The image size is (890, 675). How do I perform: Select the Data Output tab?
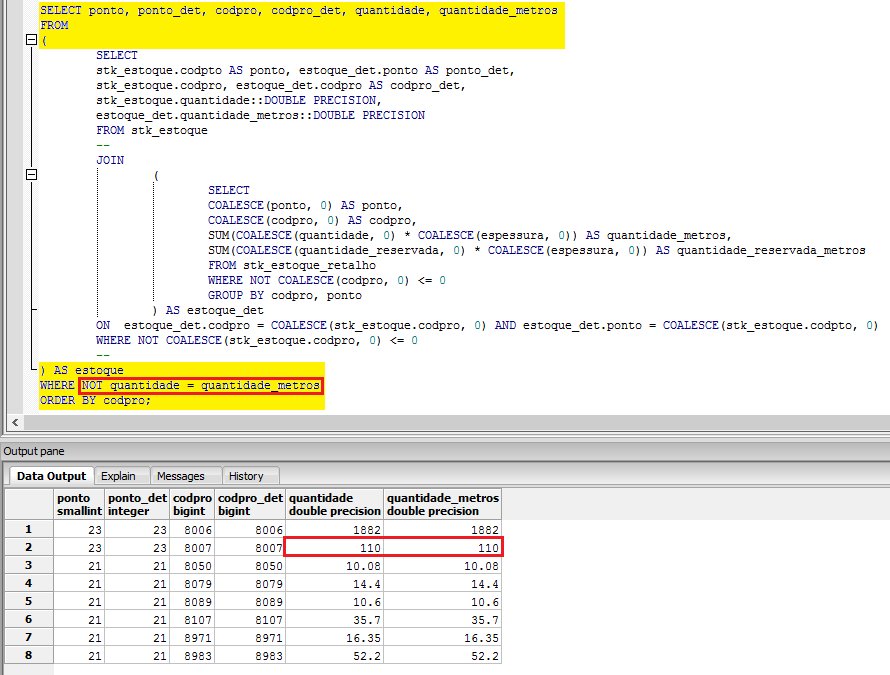51,476
